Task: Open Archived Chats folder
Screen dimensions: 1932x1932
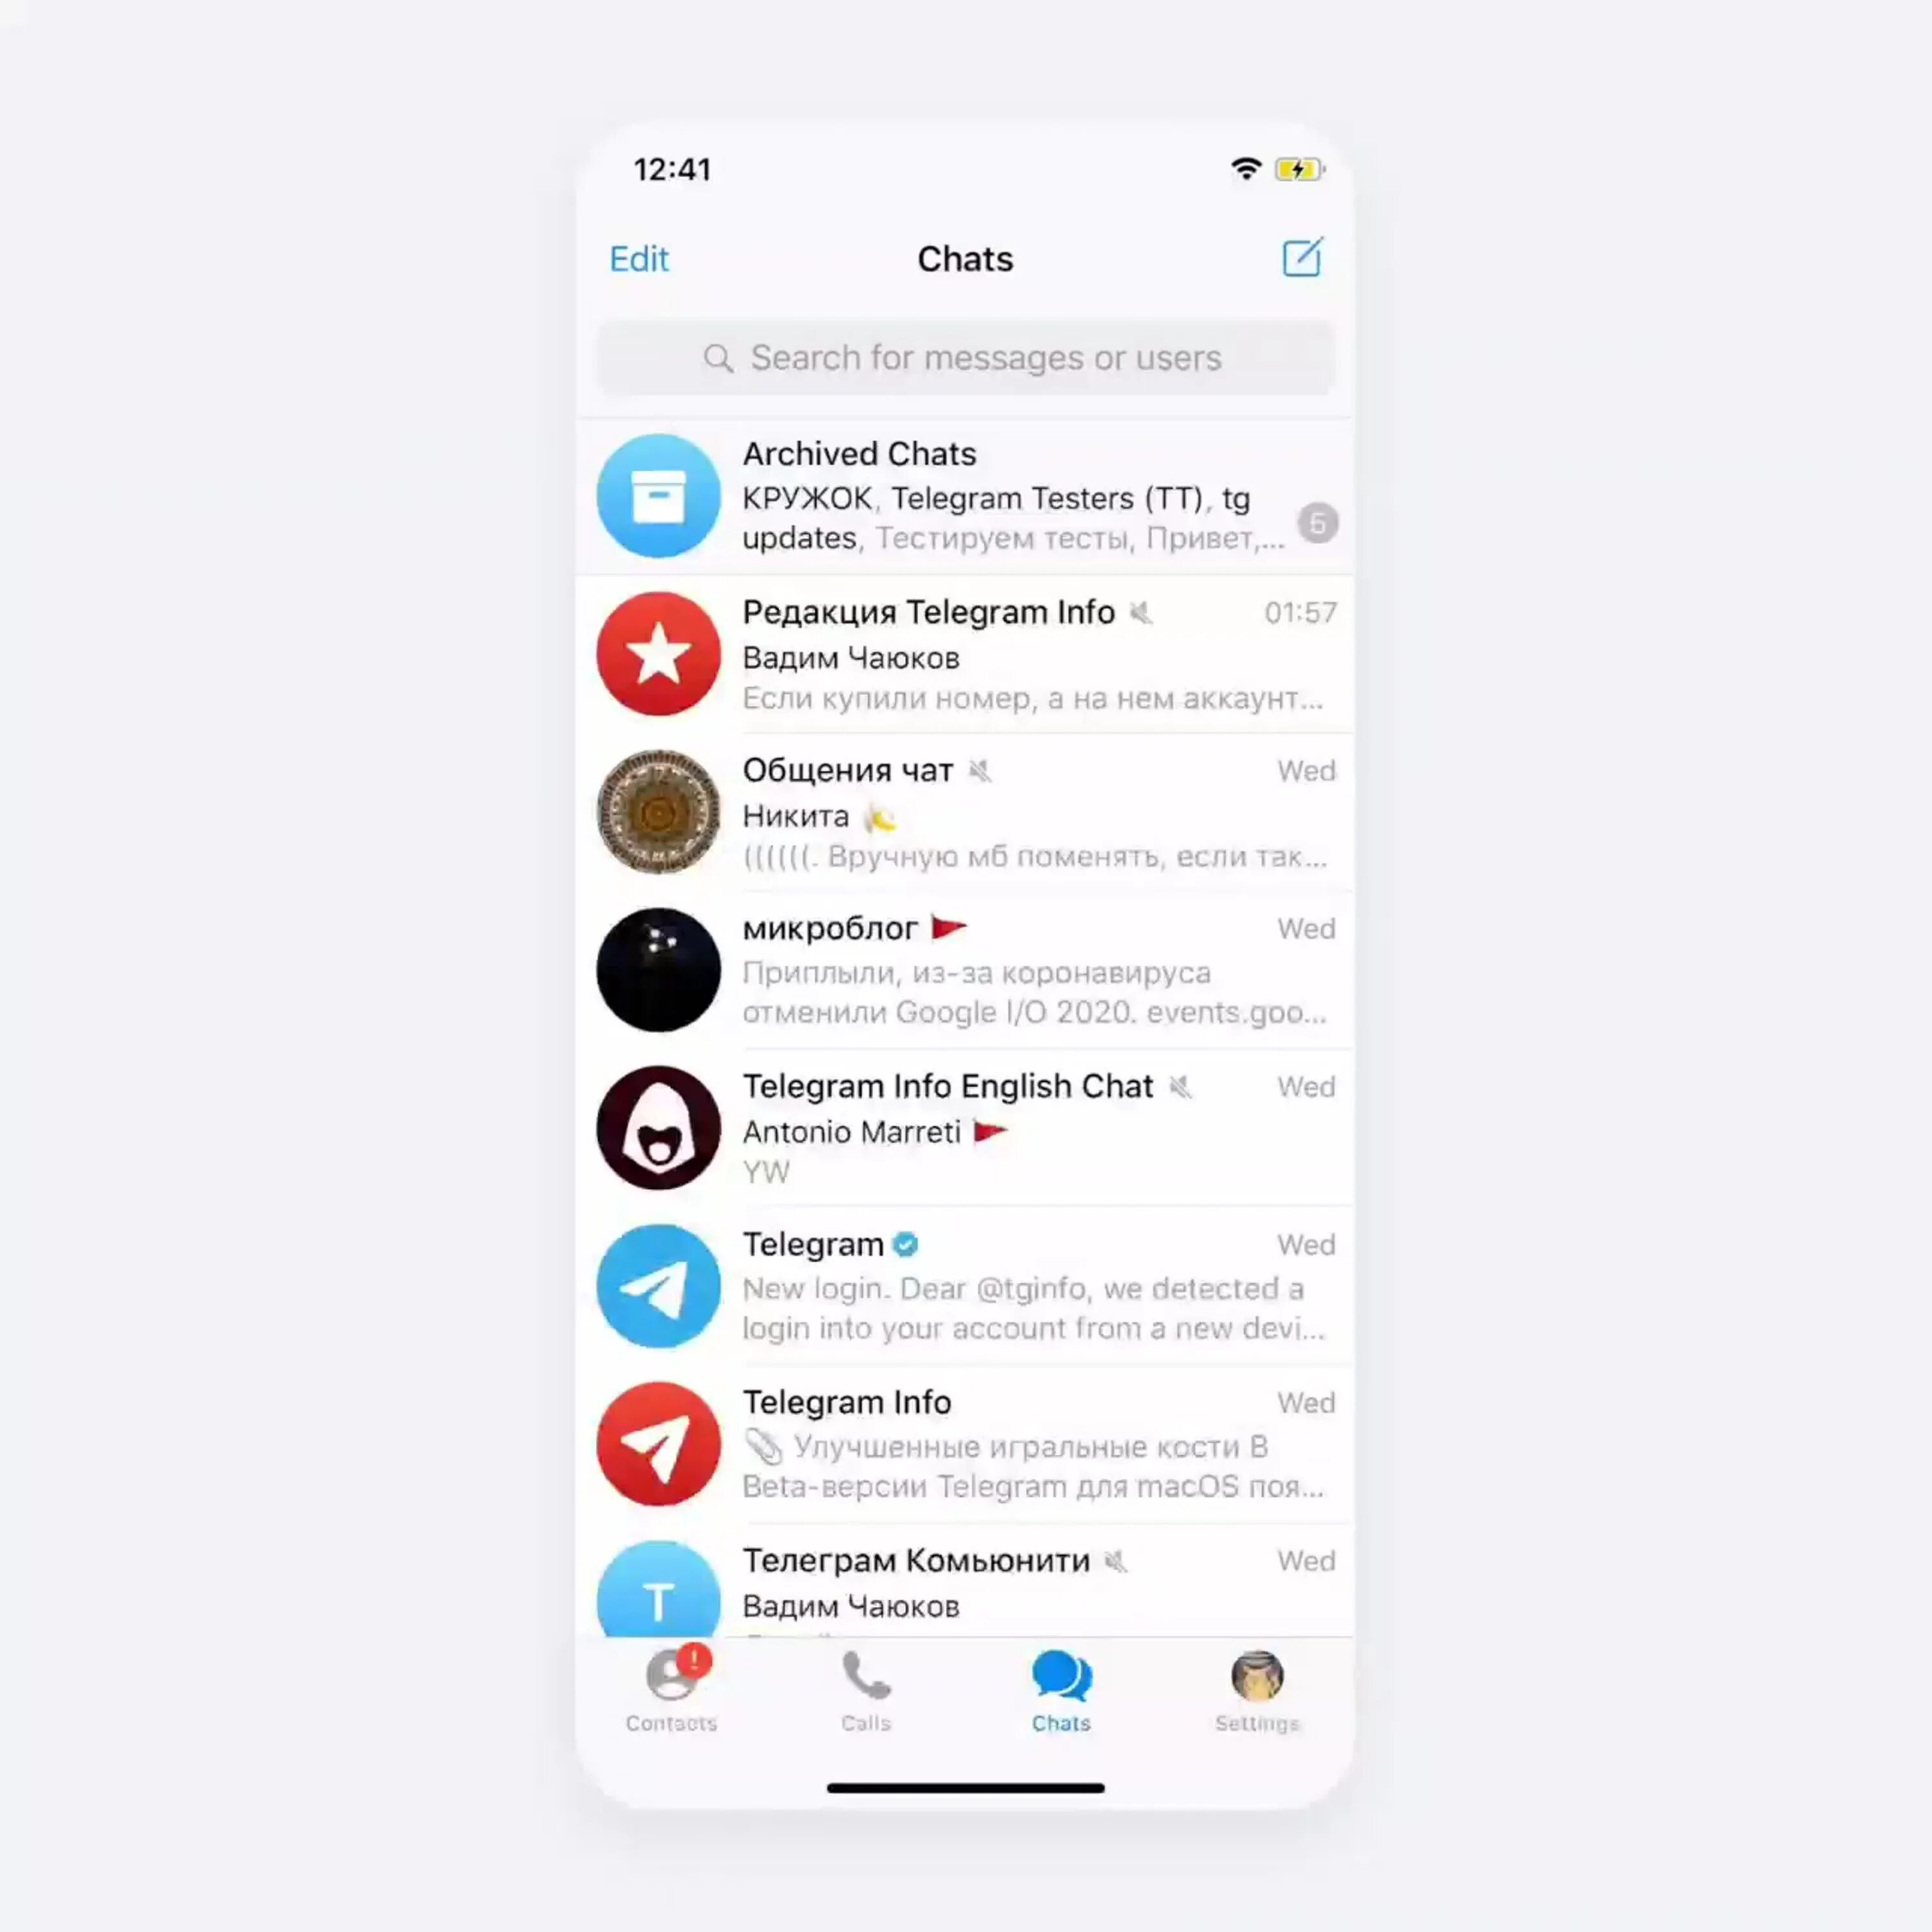Action: click(966, 495)
